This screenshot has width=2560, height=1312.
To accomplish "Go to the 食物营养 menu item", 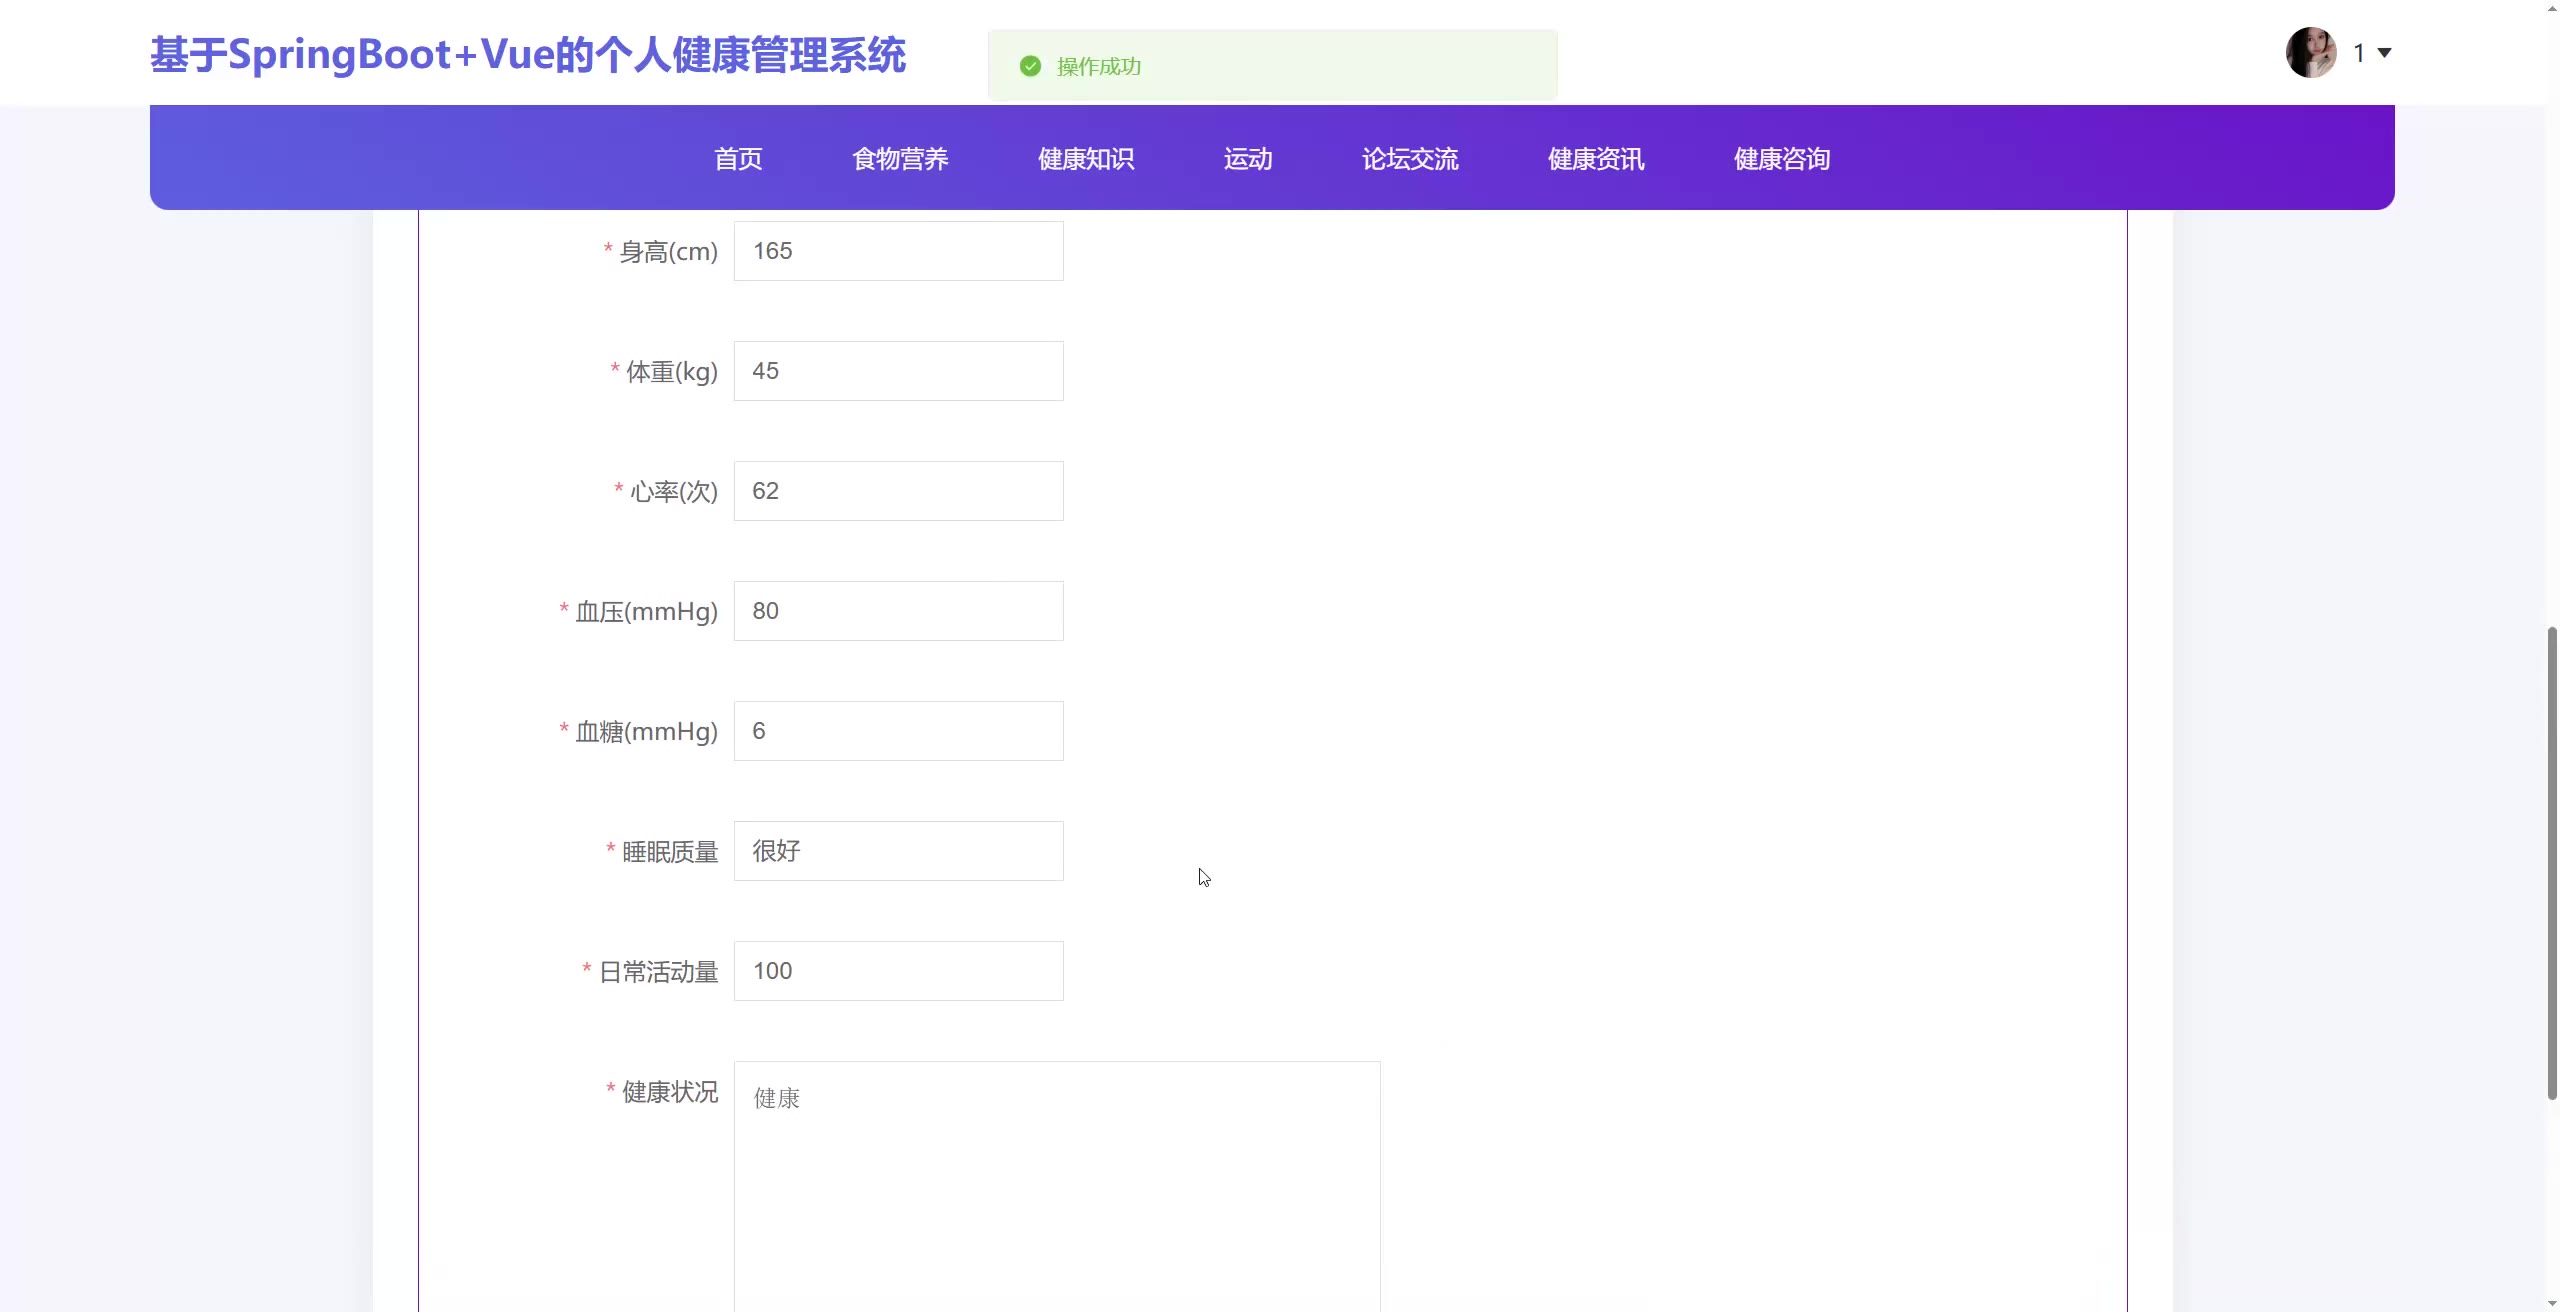I will coord(900,159).
